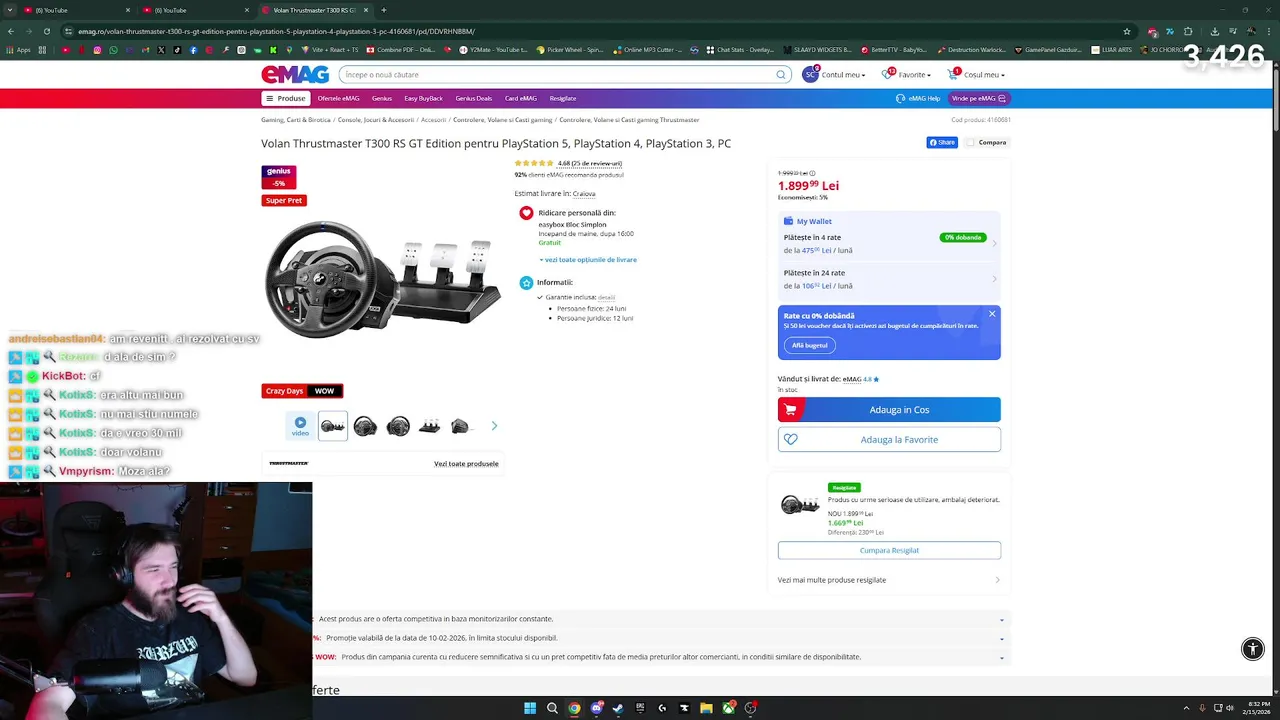The height and width of the screenshot is (720, 1280).
Task: Expand the Plateste in 24 rate option
Action: click(889, 279)
